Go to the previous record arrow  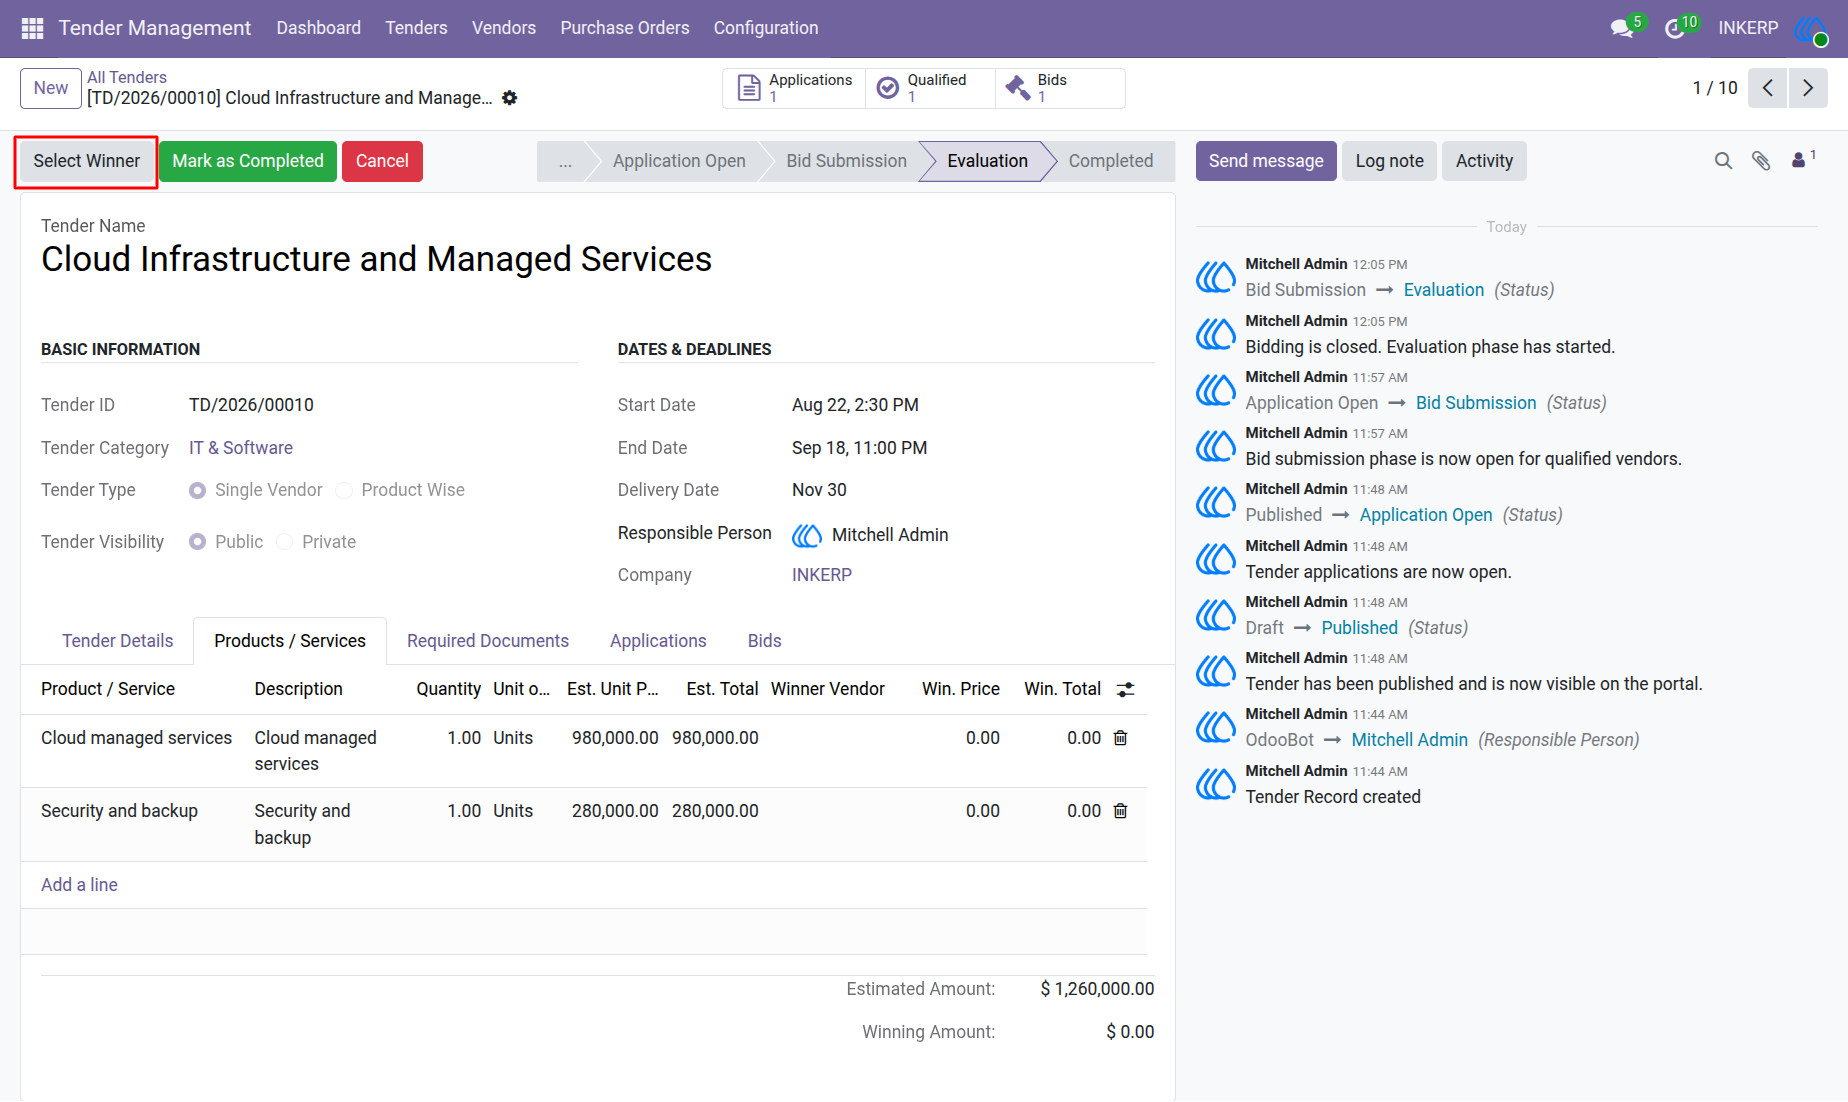(1768, 88)
